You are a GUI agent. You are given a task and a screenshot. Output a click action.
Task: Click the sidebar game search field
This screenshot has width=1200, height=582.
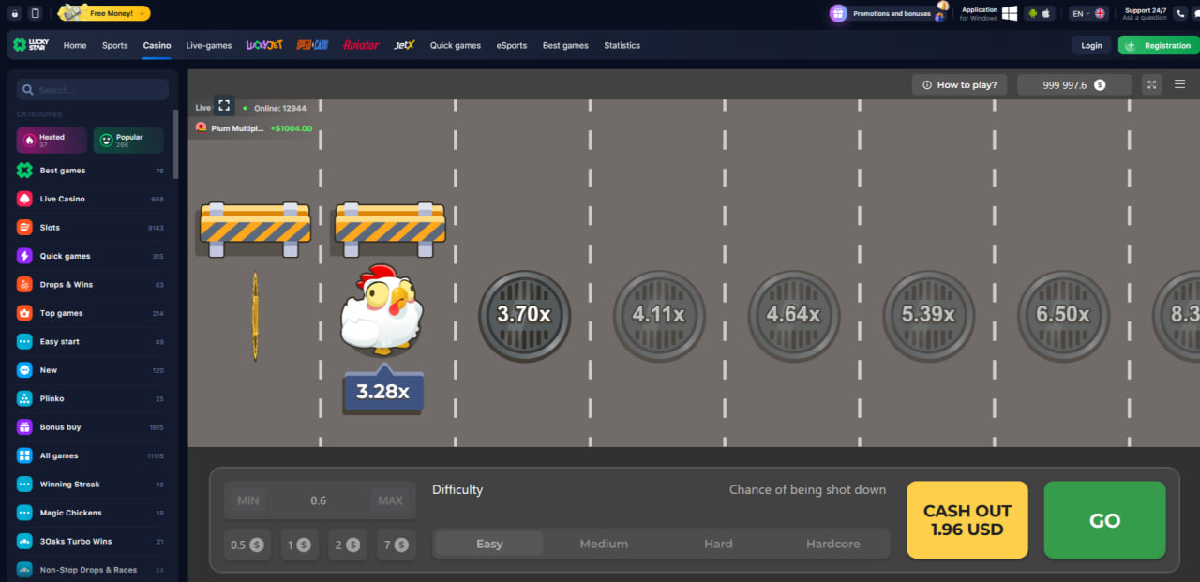click(x=92, y=90)
